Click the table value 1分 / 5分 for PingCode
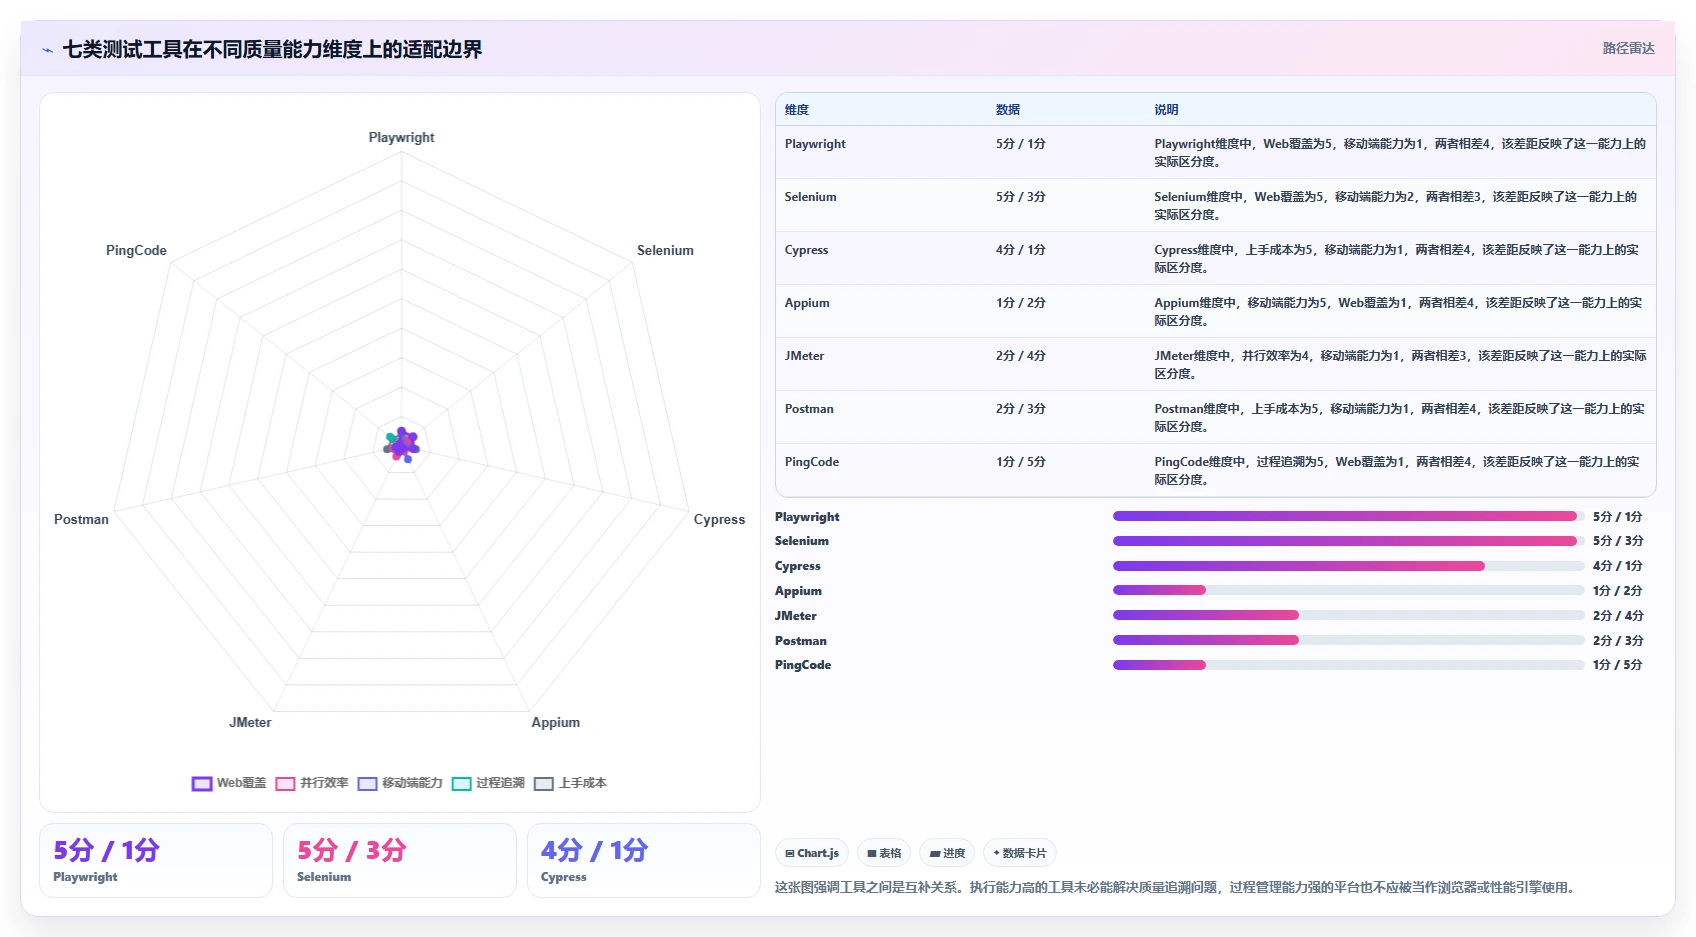The width and height of the screenshot is (1696, 937). coord(1020,462)
